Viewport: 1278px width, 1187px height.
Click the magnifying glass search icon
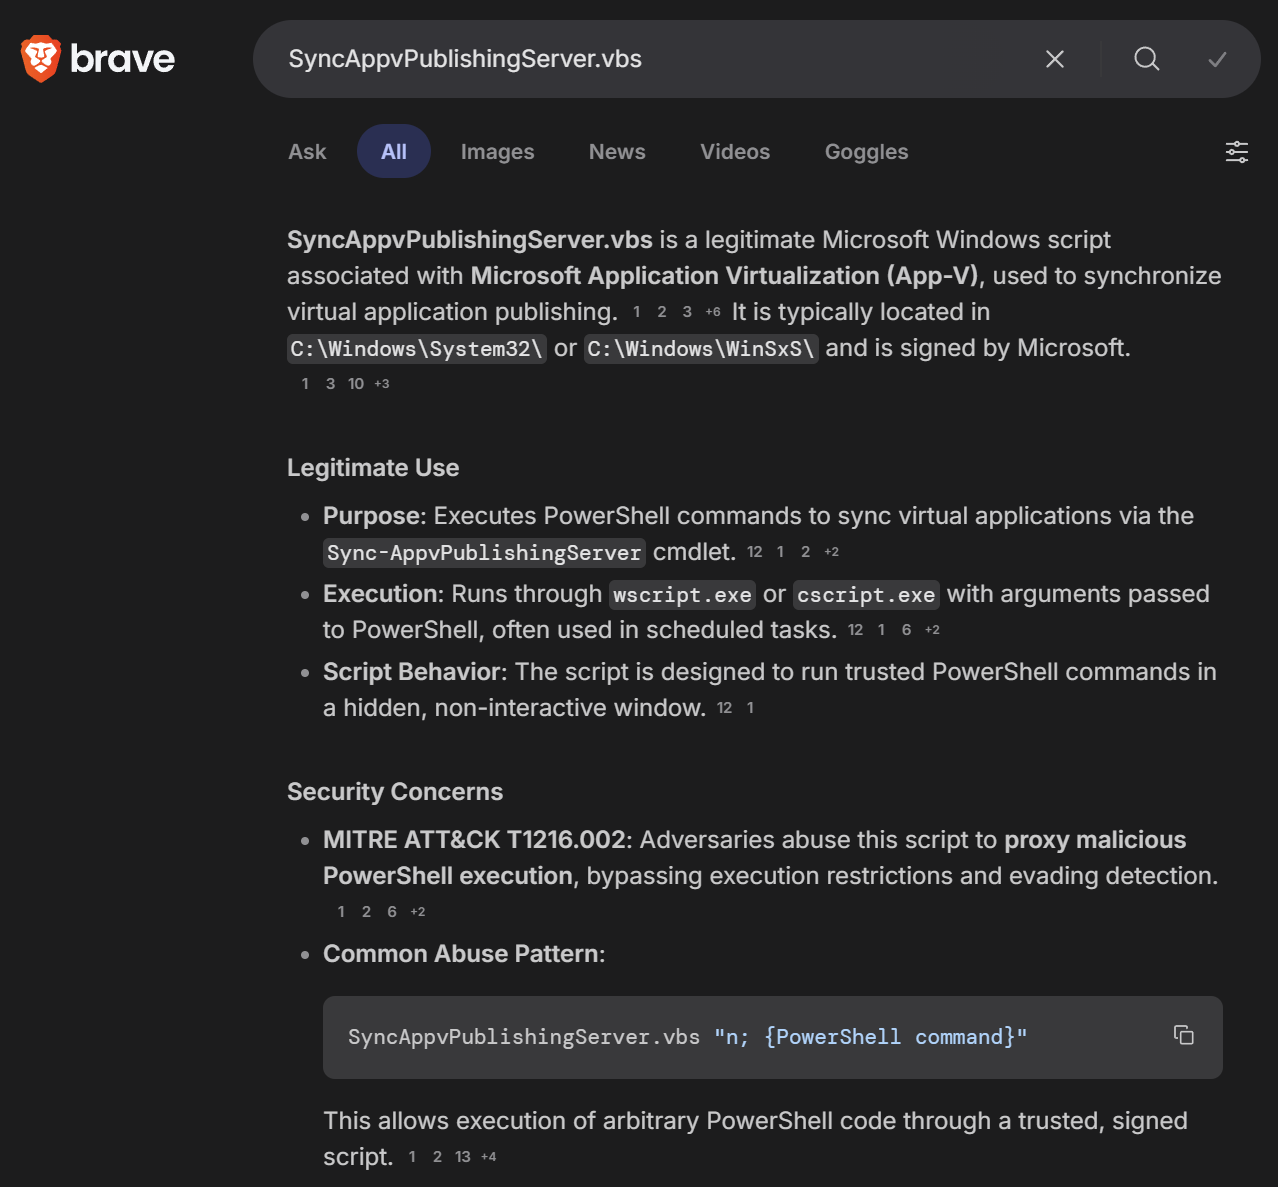tap(1146, 59)
